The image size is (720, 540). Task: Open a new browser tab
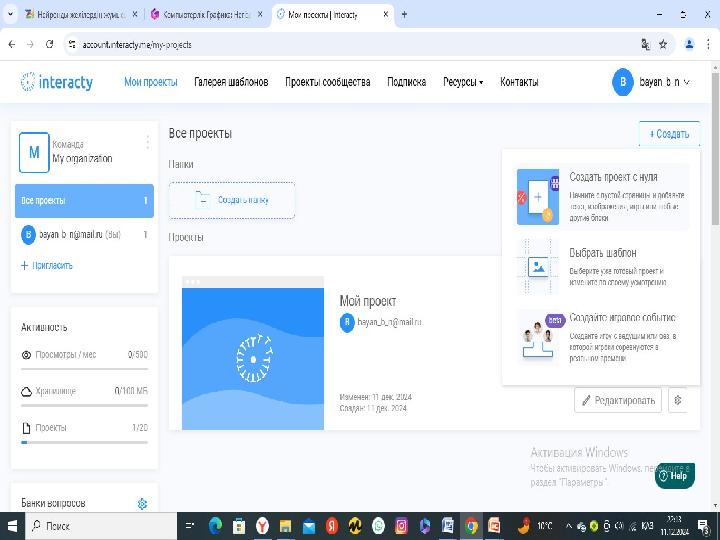pos(404,14)
